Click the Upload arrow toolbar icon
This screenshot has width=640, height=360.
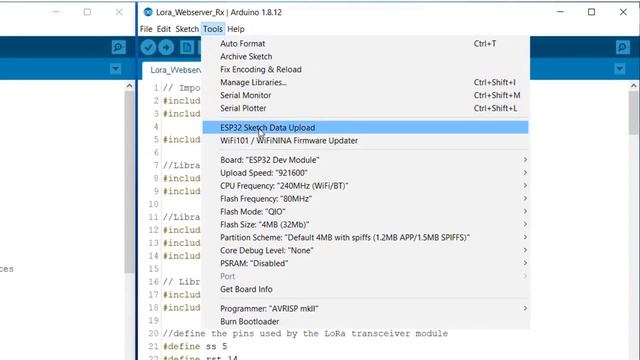click(x=166, y=47)
